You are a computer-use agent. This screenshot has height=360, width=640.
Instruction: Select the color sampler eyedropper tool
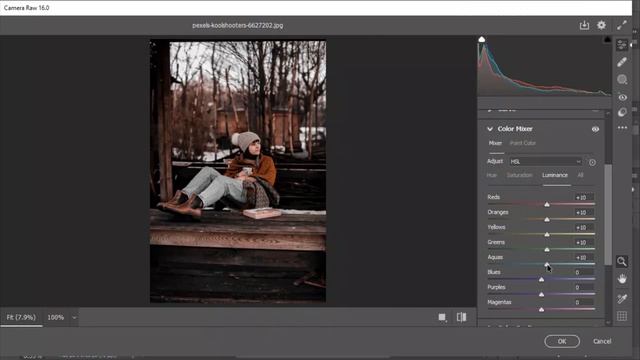tap(622, 299)
